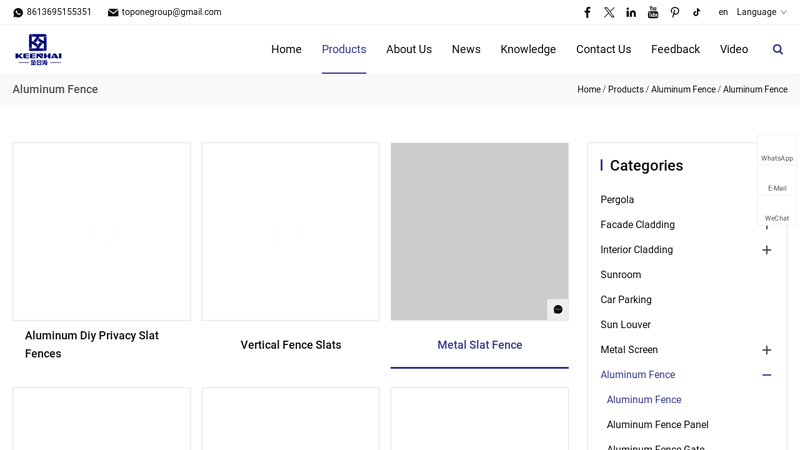
Task: Open the Feedback menu item
Action: (x=676, y=49)
